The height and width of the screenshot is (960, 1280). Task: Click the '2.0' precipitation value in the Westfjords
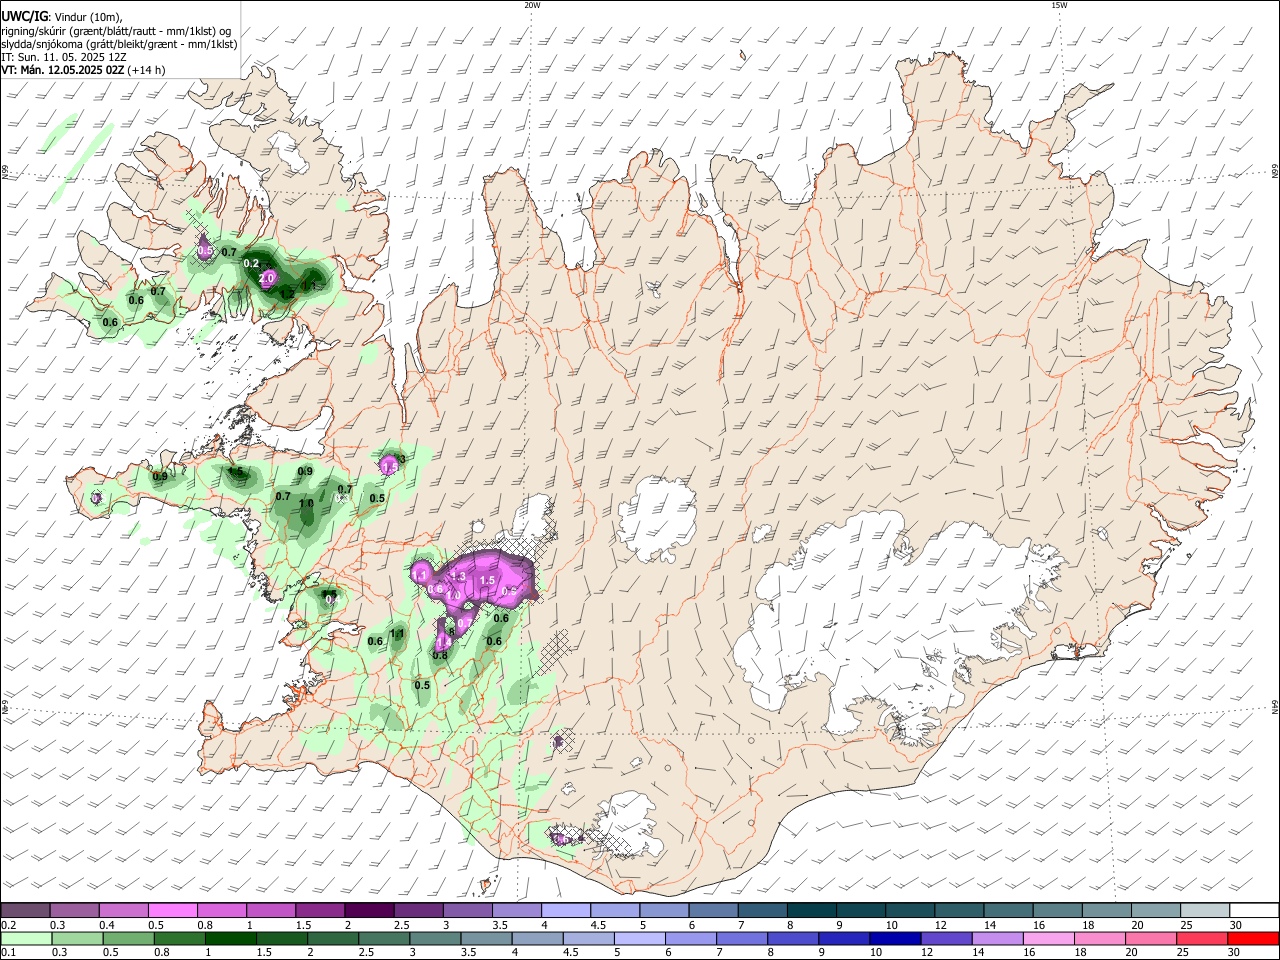(x=267, y=278)
